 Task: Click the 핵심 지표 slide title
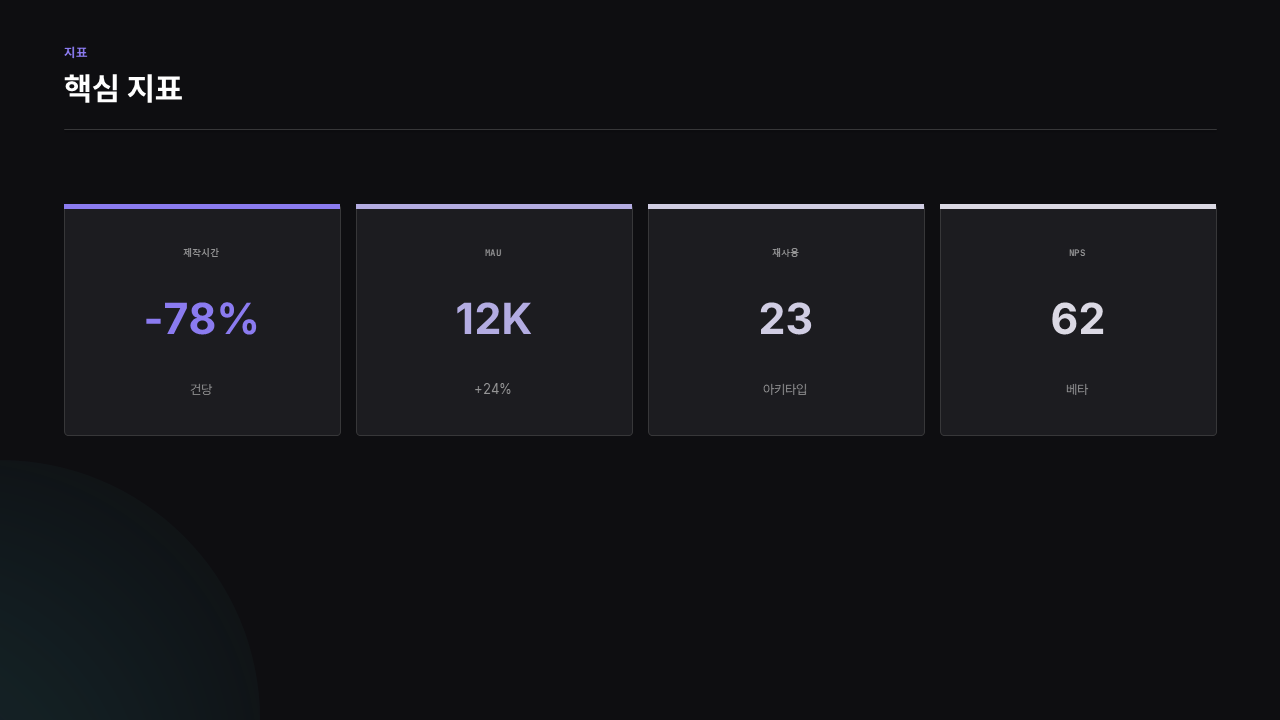[x=123, y=88]
